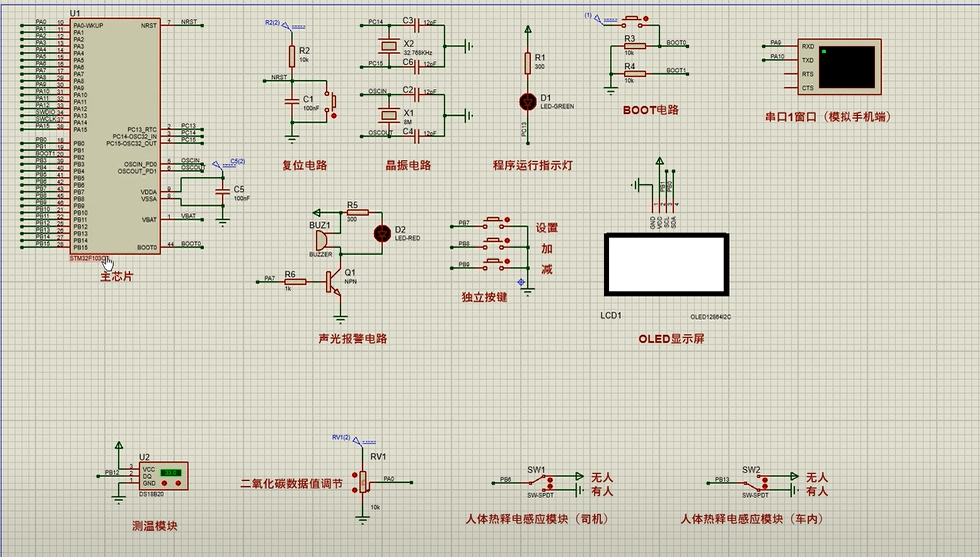Click the 二氧化碳数据值调节 label

click(291, 483)
